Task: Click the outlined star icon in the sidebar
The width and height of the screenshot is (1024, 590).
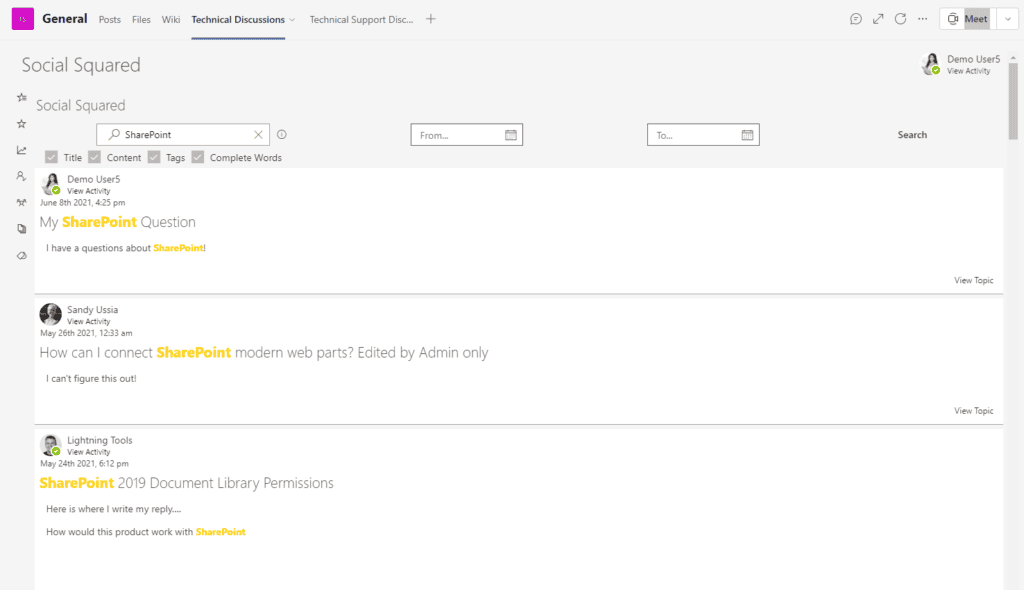Action: pyautogui.click(x=21, y=124)
